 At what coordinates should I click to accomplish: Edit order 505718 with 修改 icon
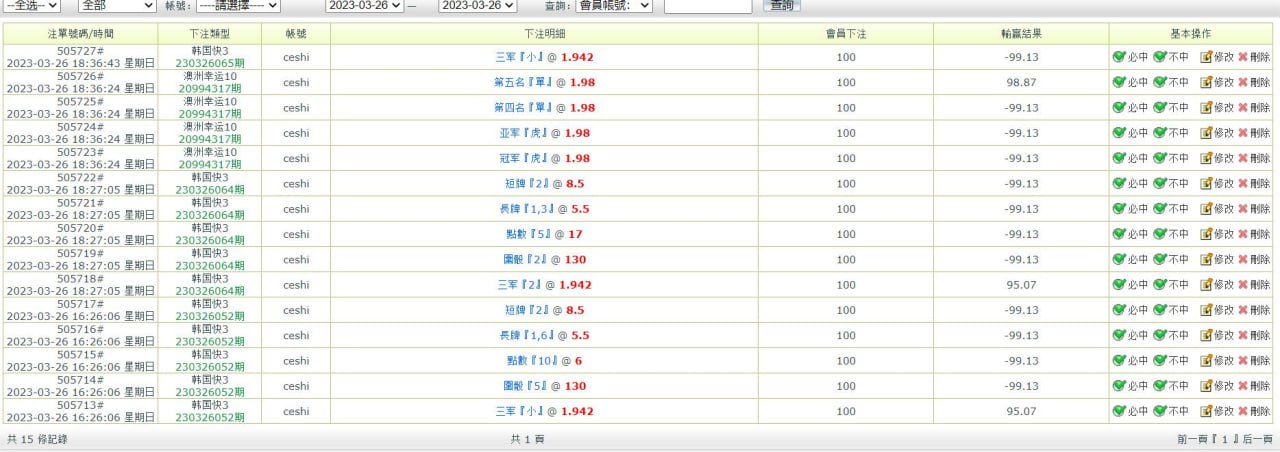coord(1206,285)
